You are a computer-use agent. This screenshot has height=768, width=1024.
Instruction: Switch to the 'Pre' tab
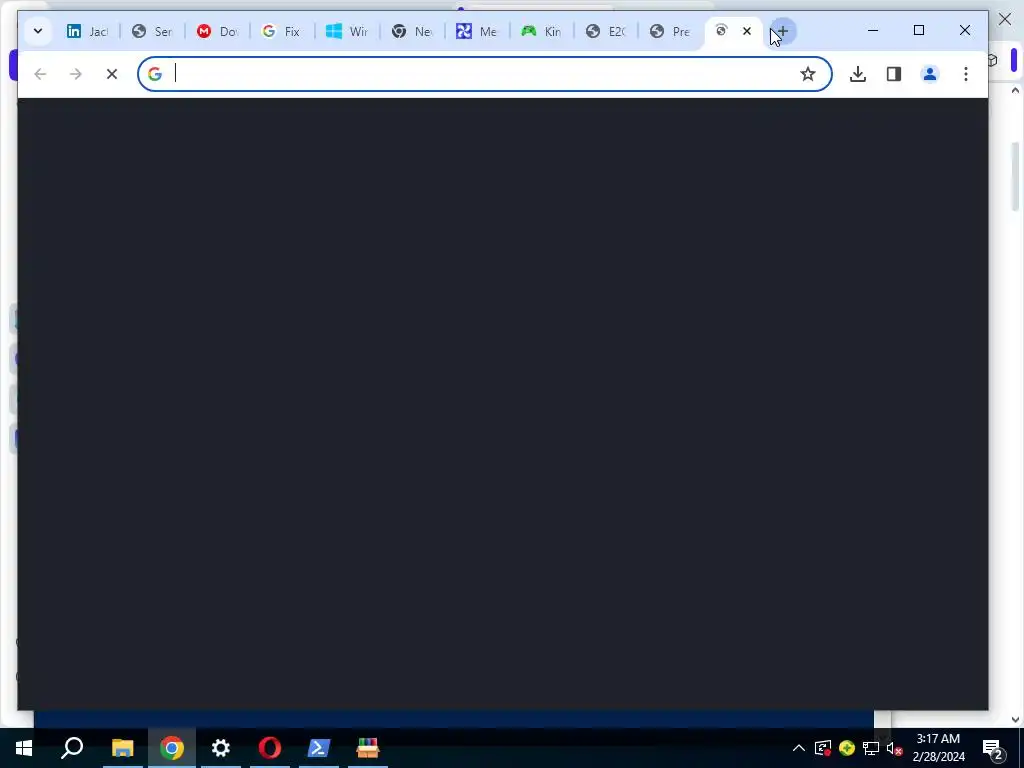coord(671,31)
